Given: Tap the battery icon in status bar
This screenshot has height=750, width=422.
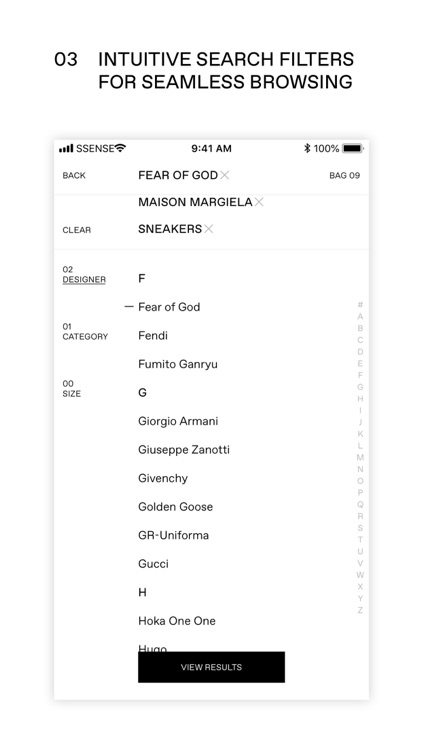Looking at the screenshot, I should click(353, 148).
